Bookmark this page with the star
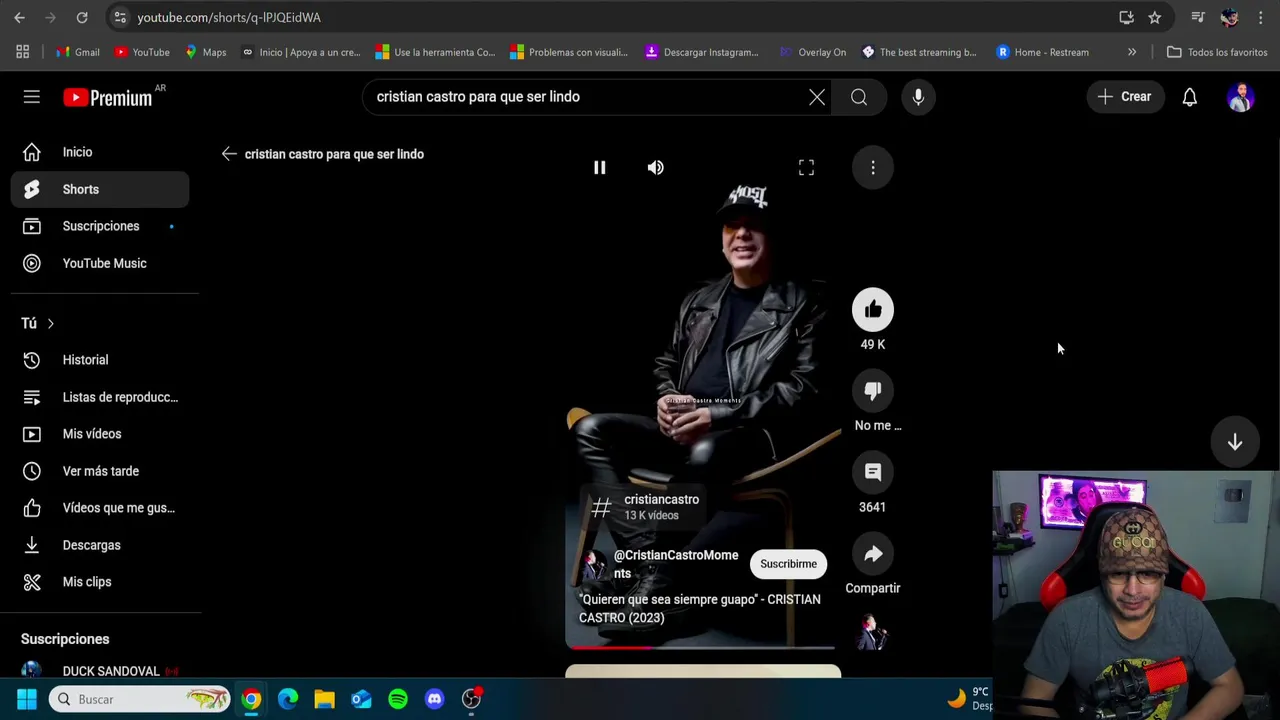 coord(1155,18)
